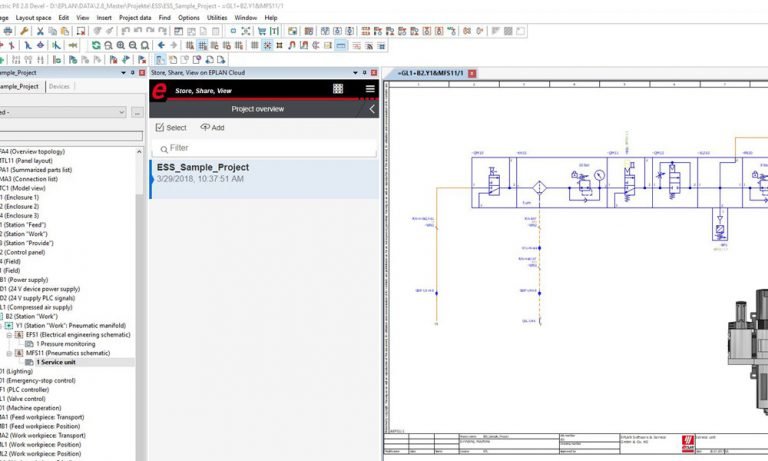The width and height of the screenshot is (768, 461).
Task: Click the shopping cart parts icon
Action: coord(262,31)
